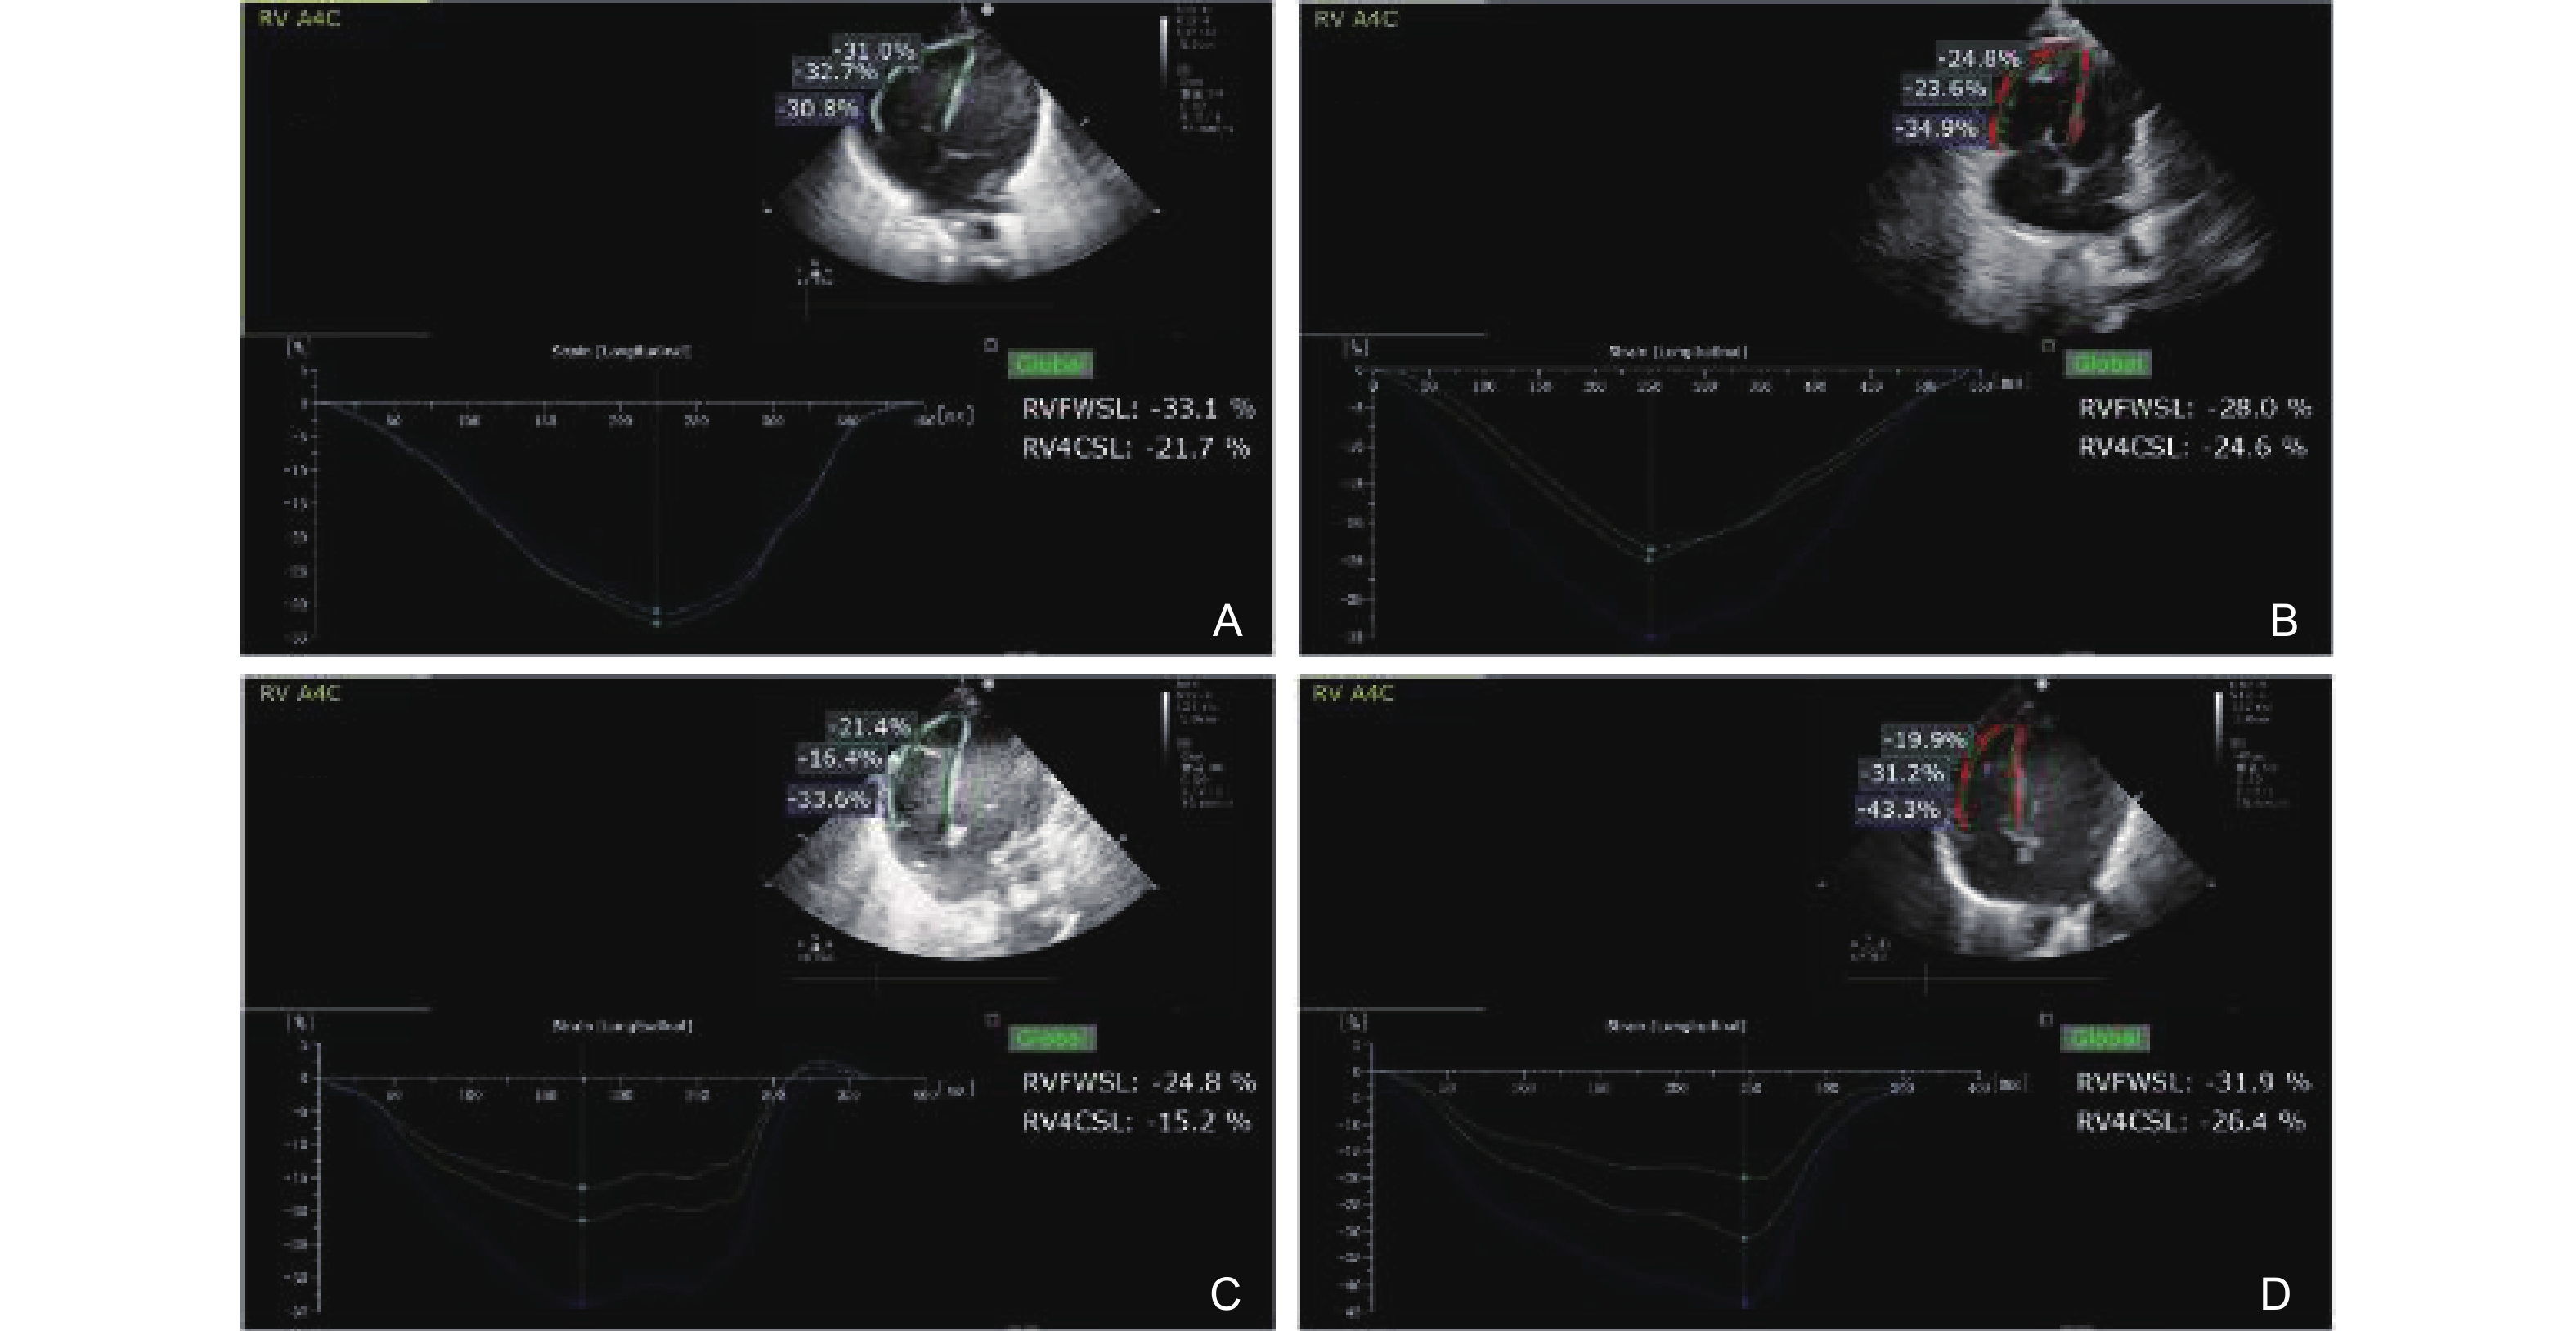Click the peak marker on panel D lower curve

pyautogui.click(x=1744, y=1239)
